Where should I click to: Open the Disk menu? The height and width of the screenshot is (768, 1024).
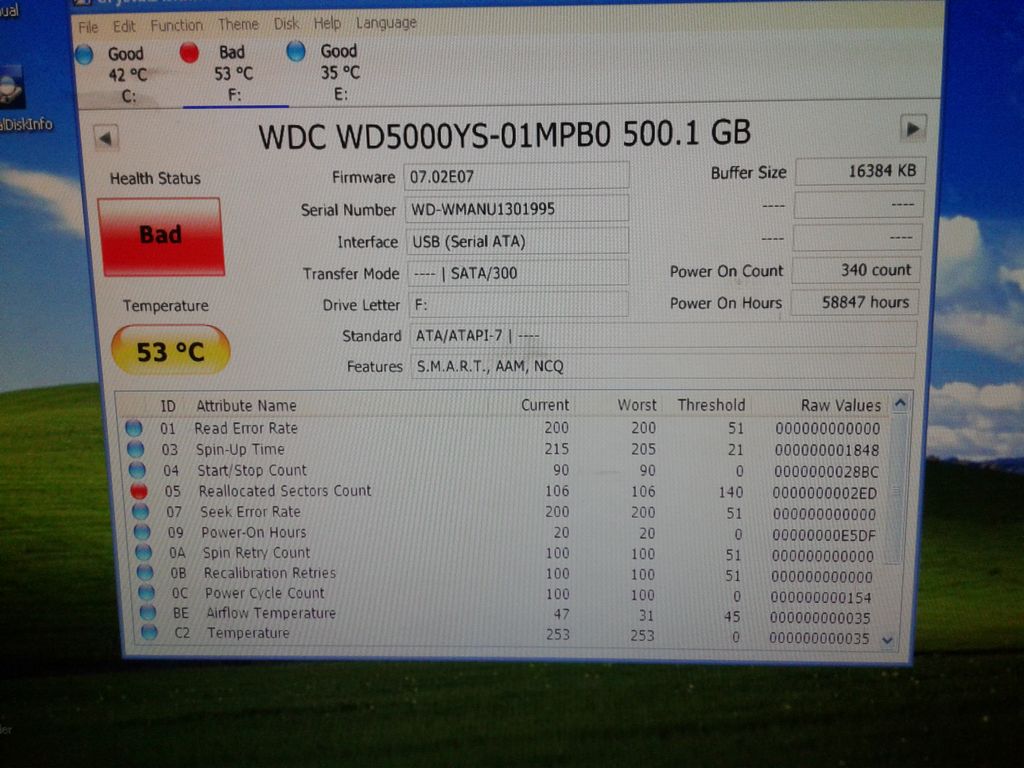[x=286, y=24]
